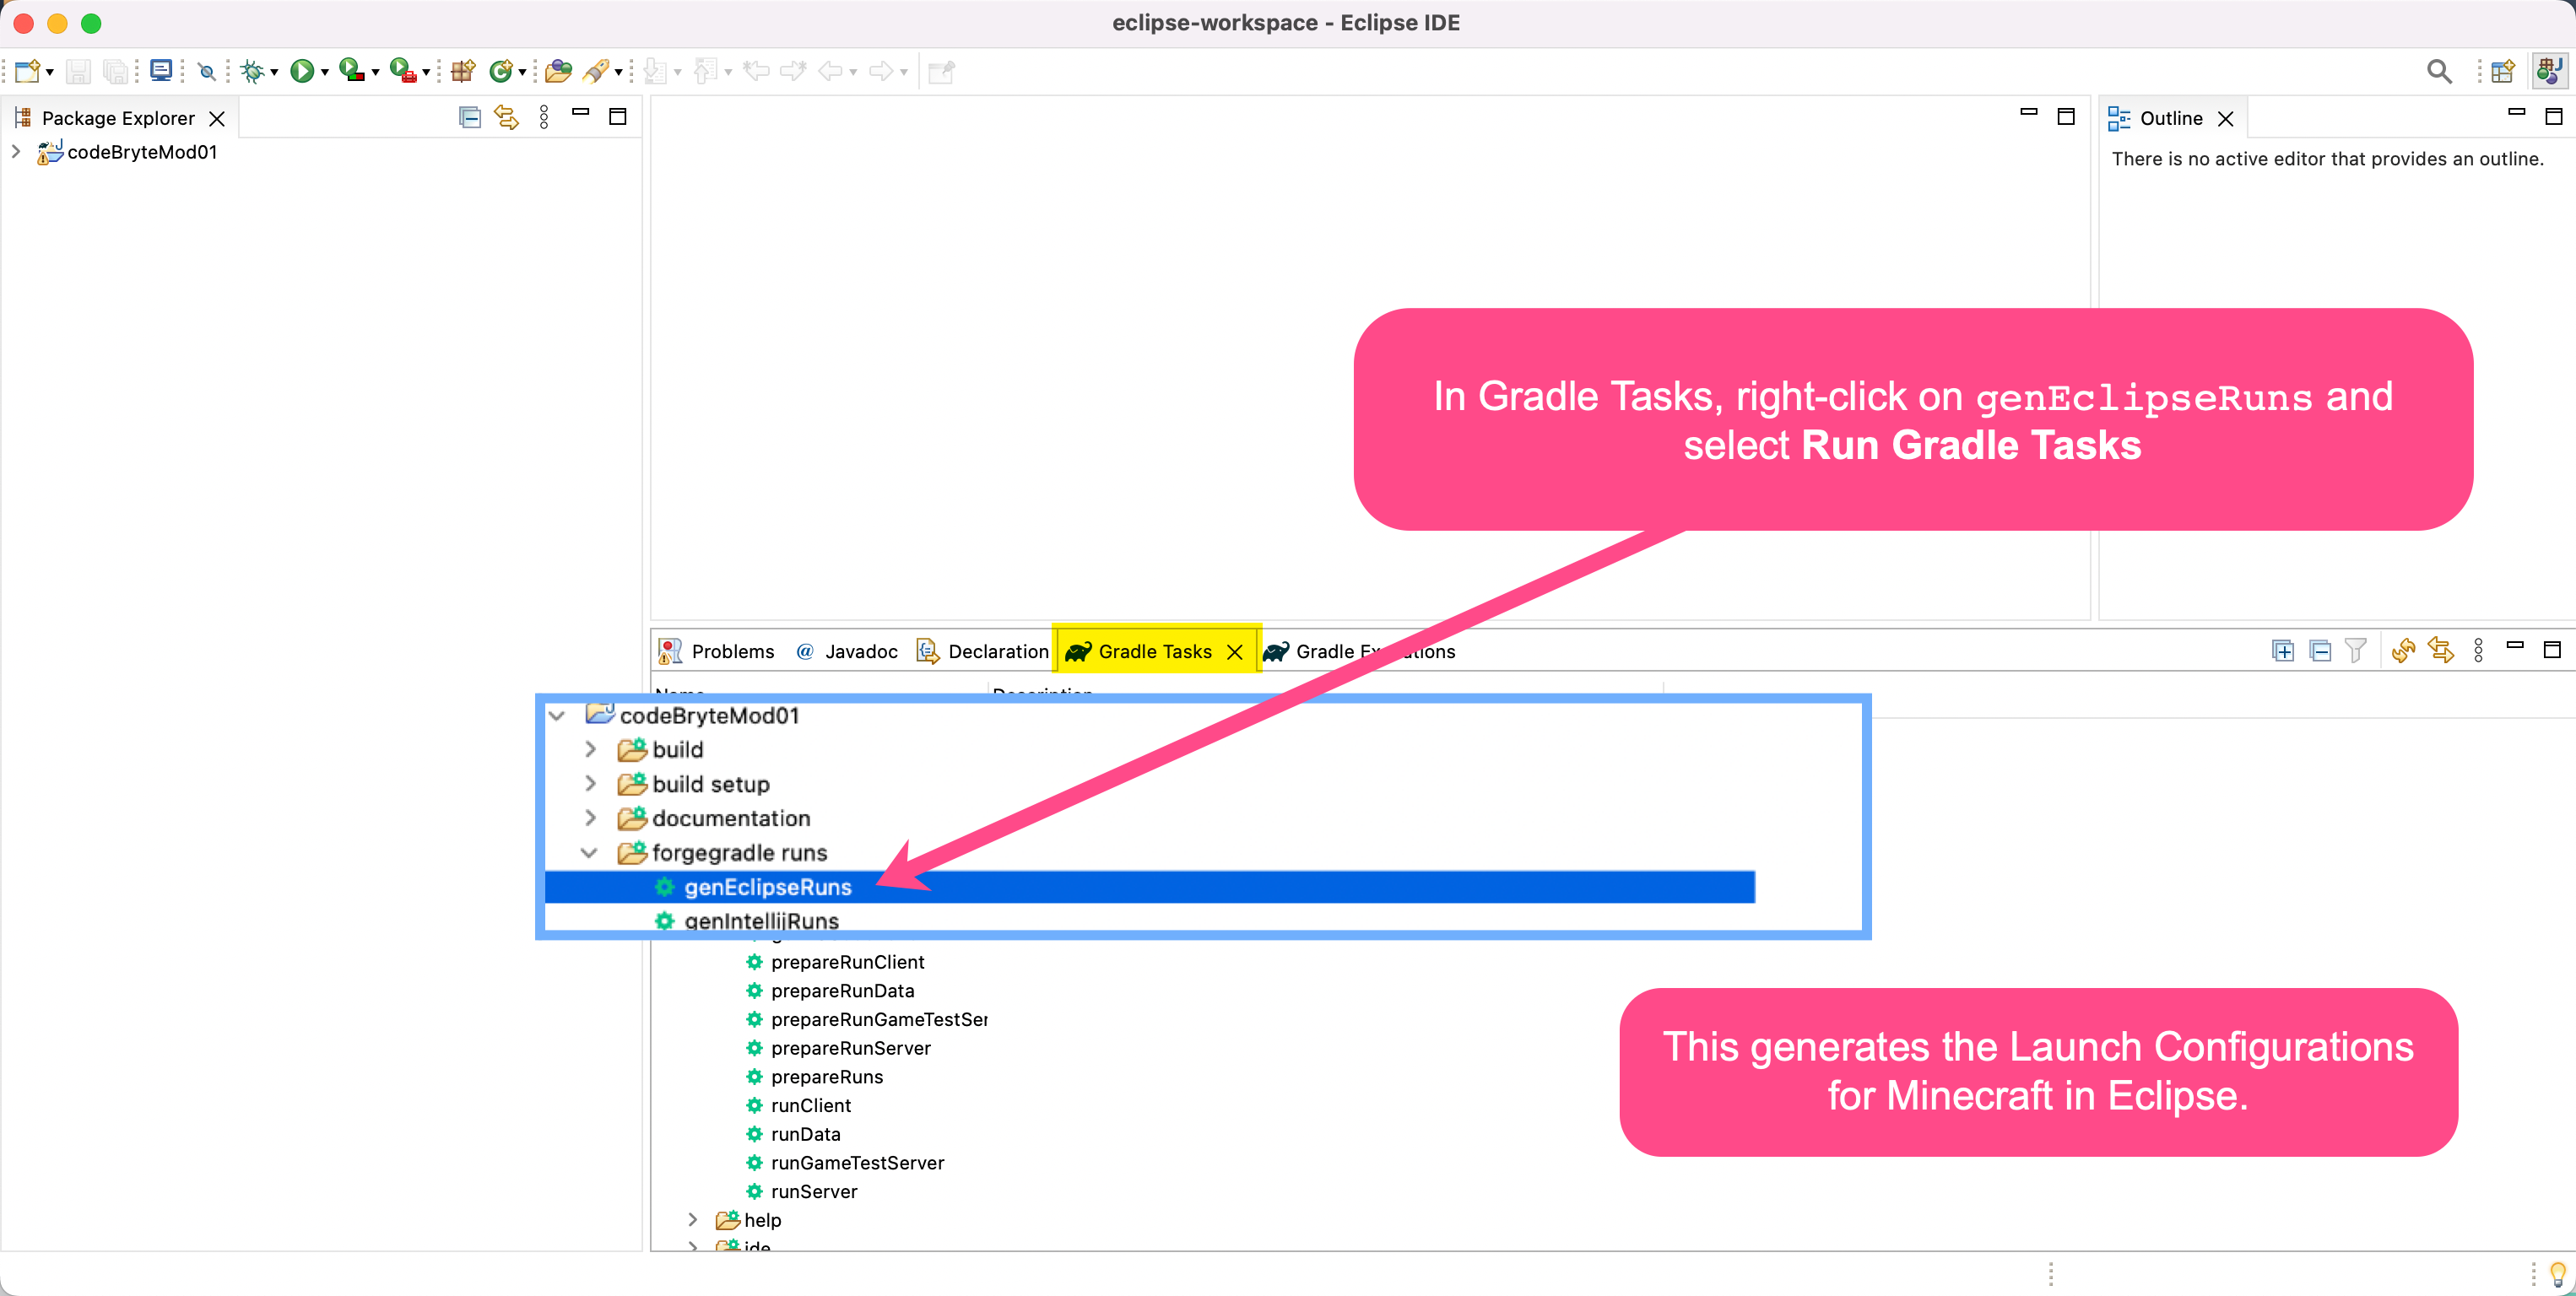Open Gradle Tasks View Menu dots
Screen dimensions: 2576x1296
[x=2478, y=651]
